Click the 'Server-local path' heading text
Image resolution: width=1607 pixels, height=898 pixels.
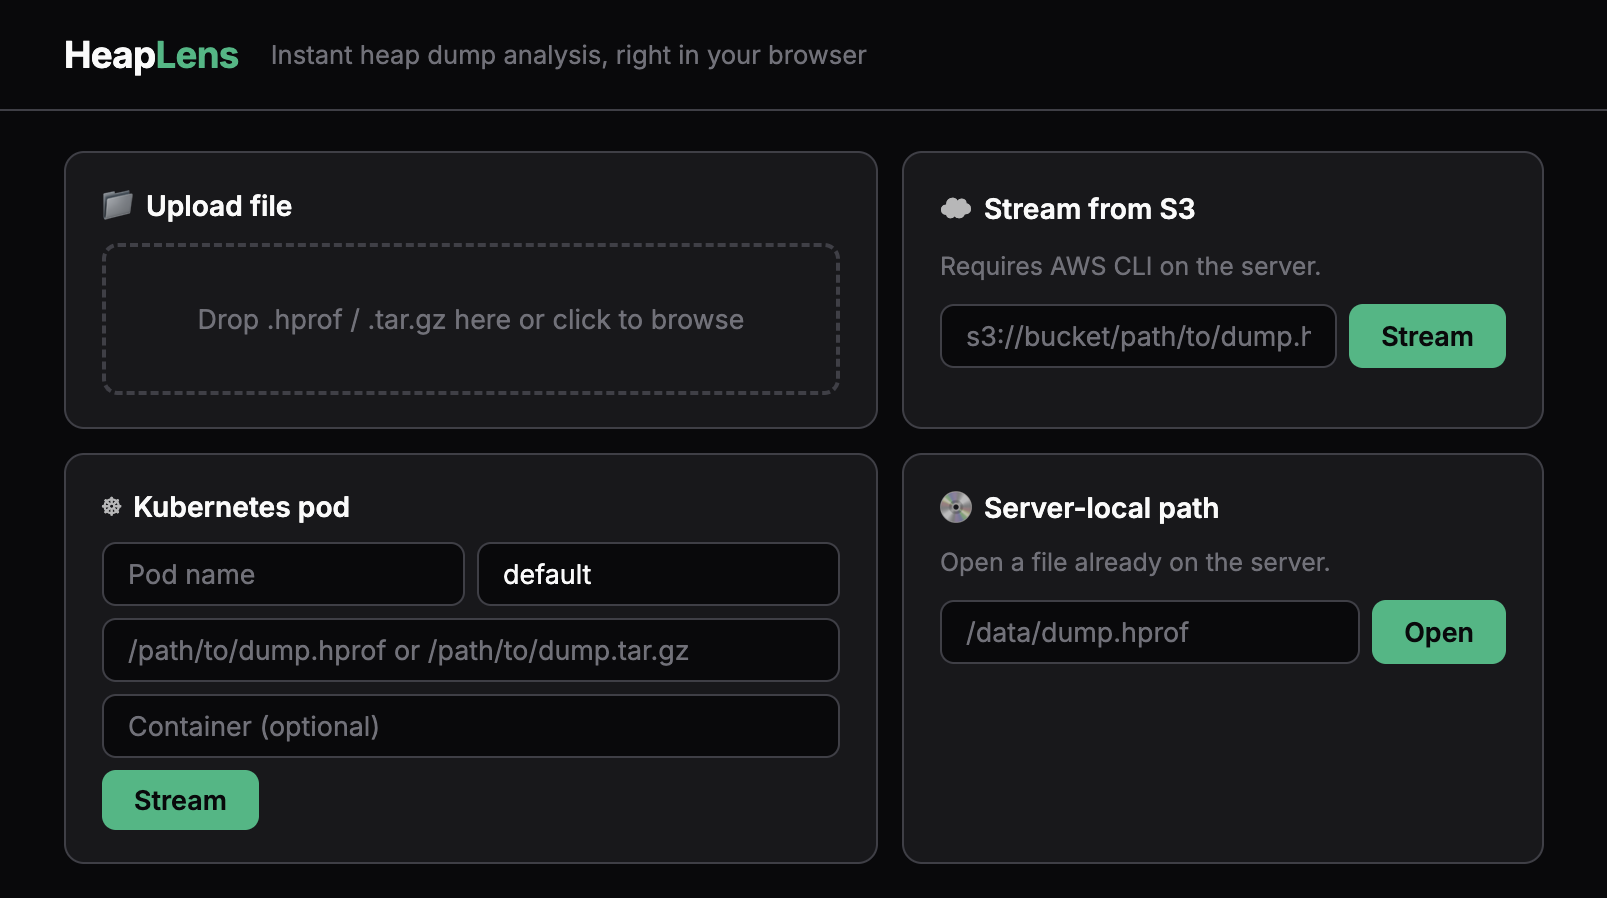tap(1101, 508)
